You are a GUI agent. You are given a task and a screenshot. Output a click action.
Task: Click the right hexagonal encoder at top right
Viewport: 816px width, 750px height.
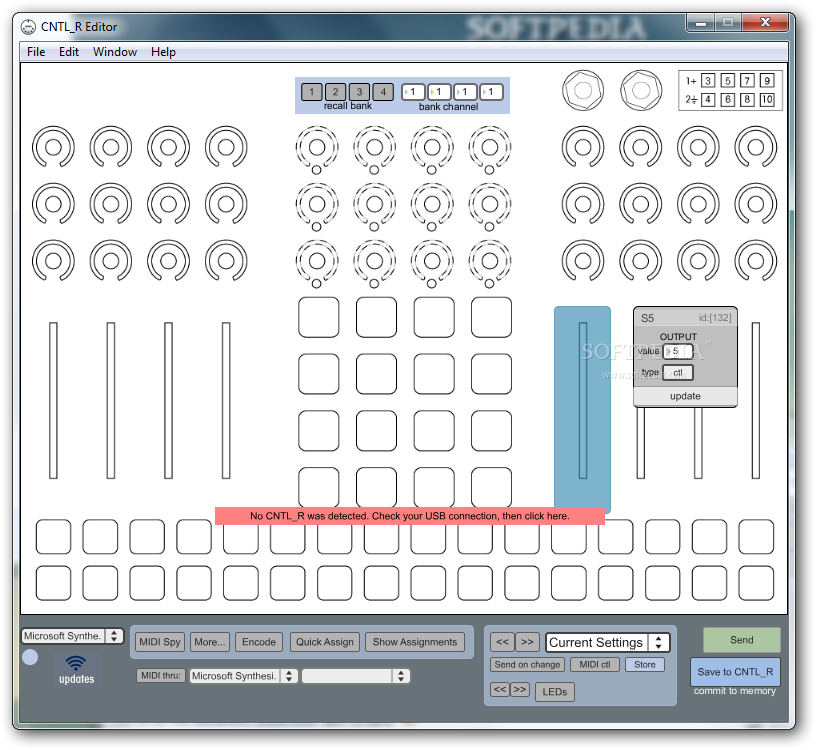(x=641, y=91)
